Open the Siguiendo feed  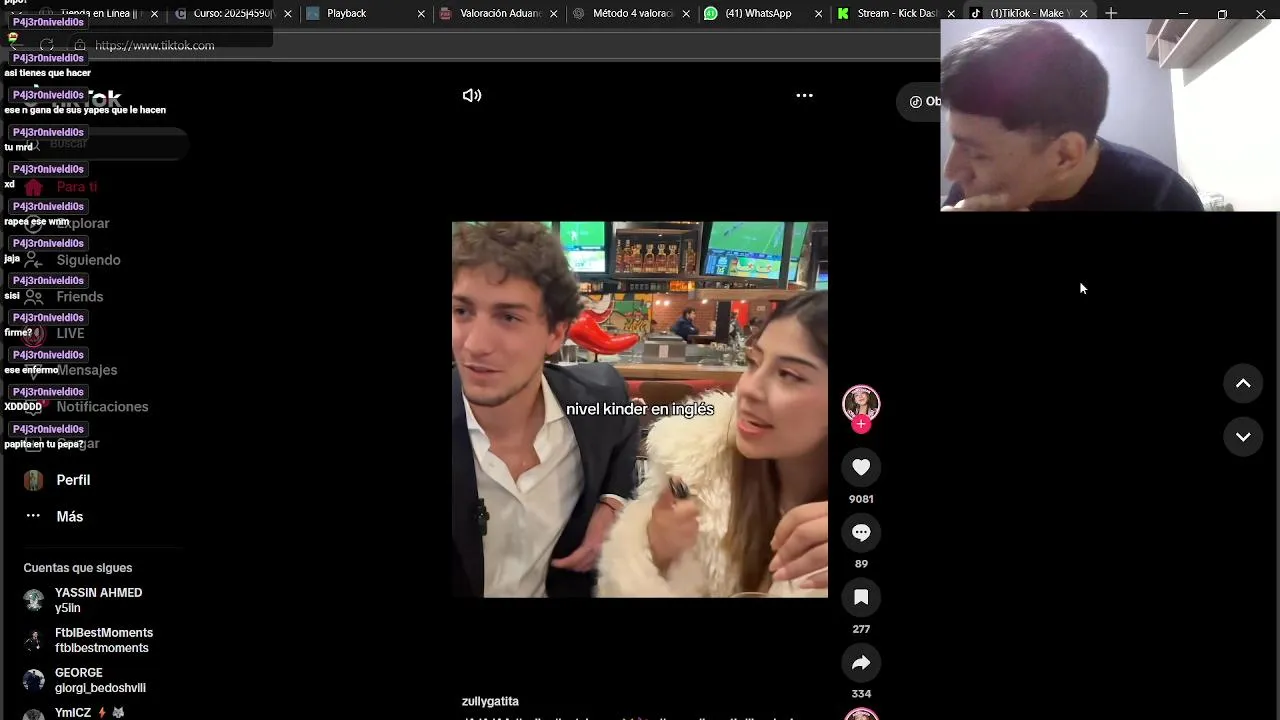coord(88,260)
